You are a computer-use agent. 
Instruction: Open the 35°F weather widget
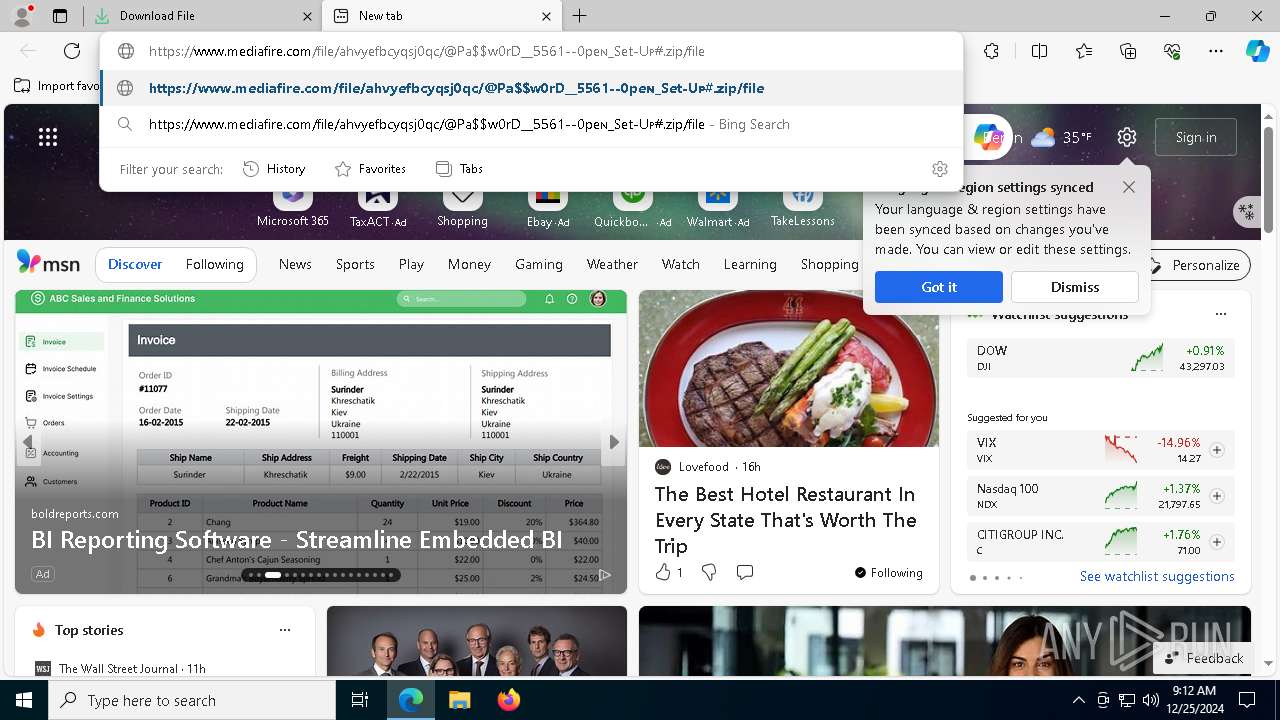pyautogui.click(x=1061, y=137)
